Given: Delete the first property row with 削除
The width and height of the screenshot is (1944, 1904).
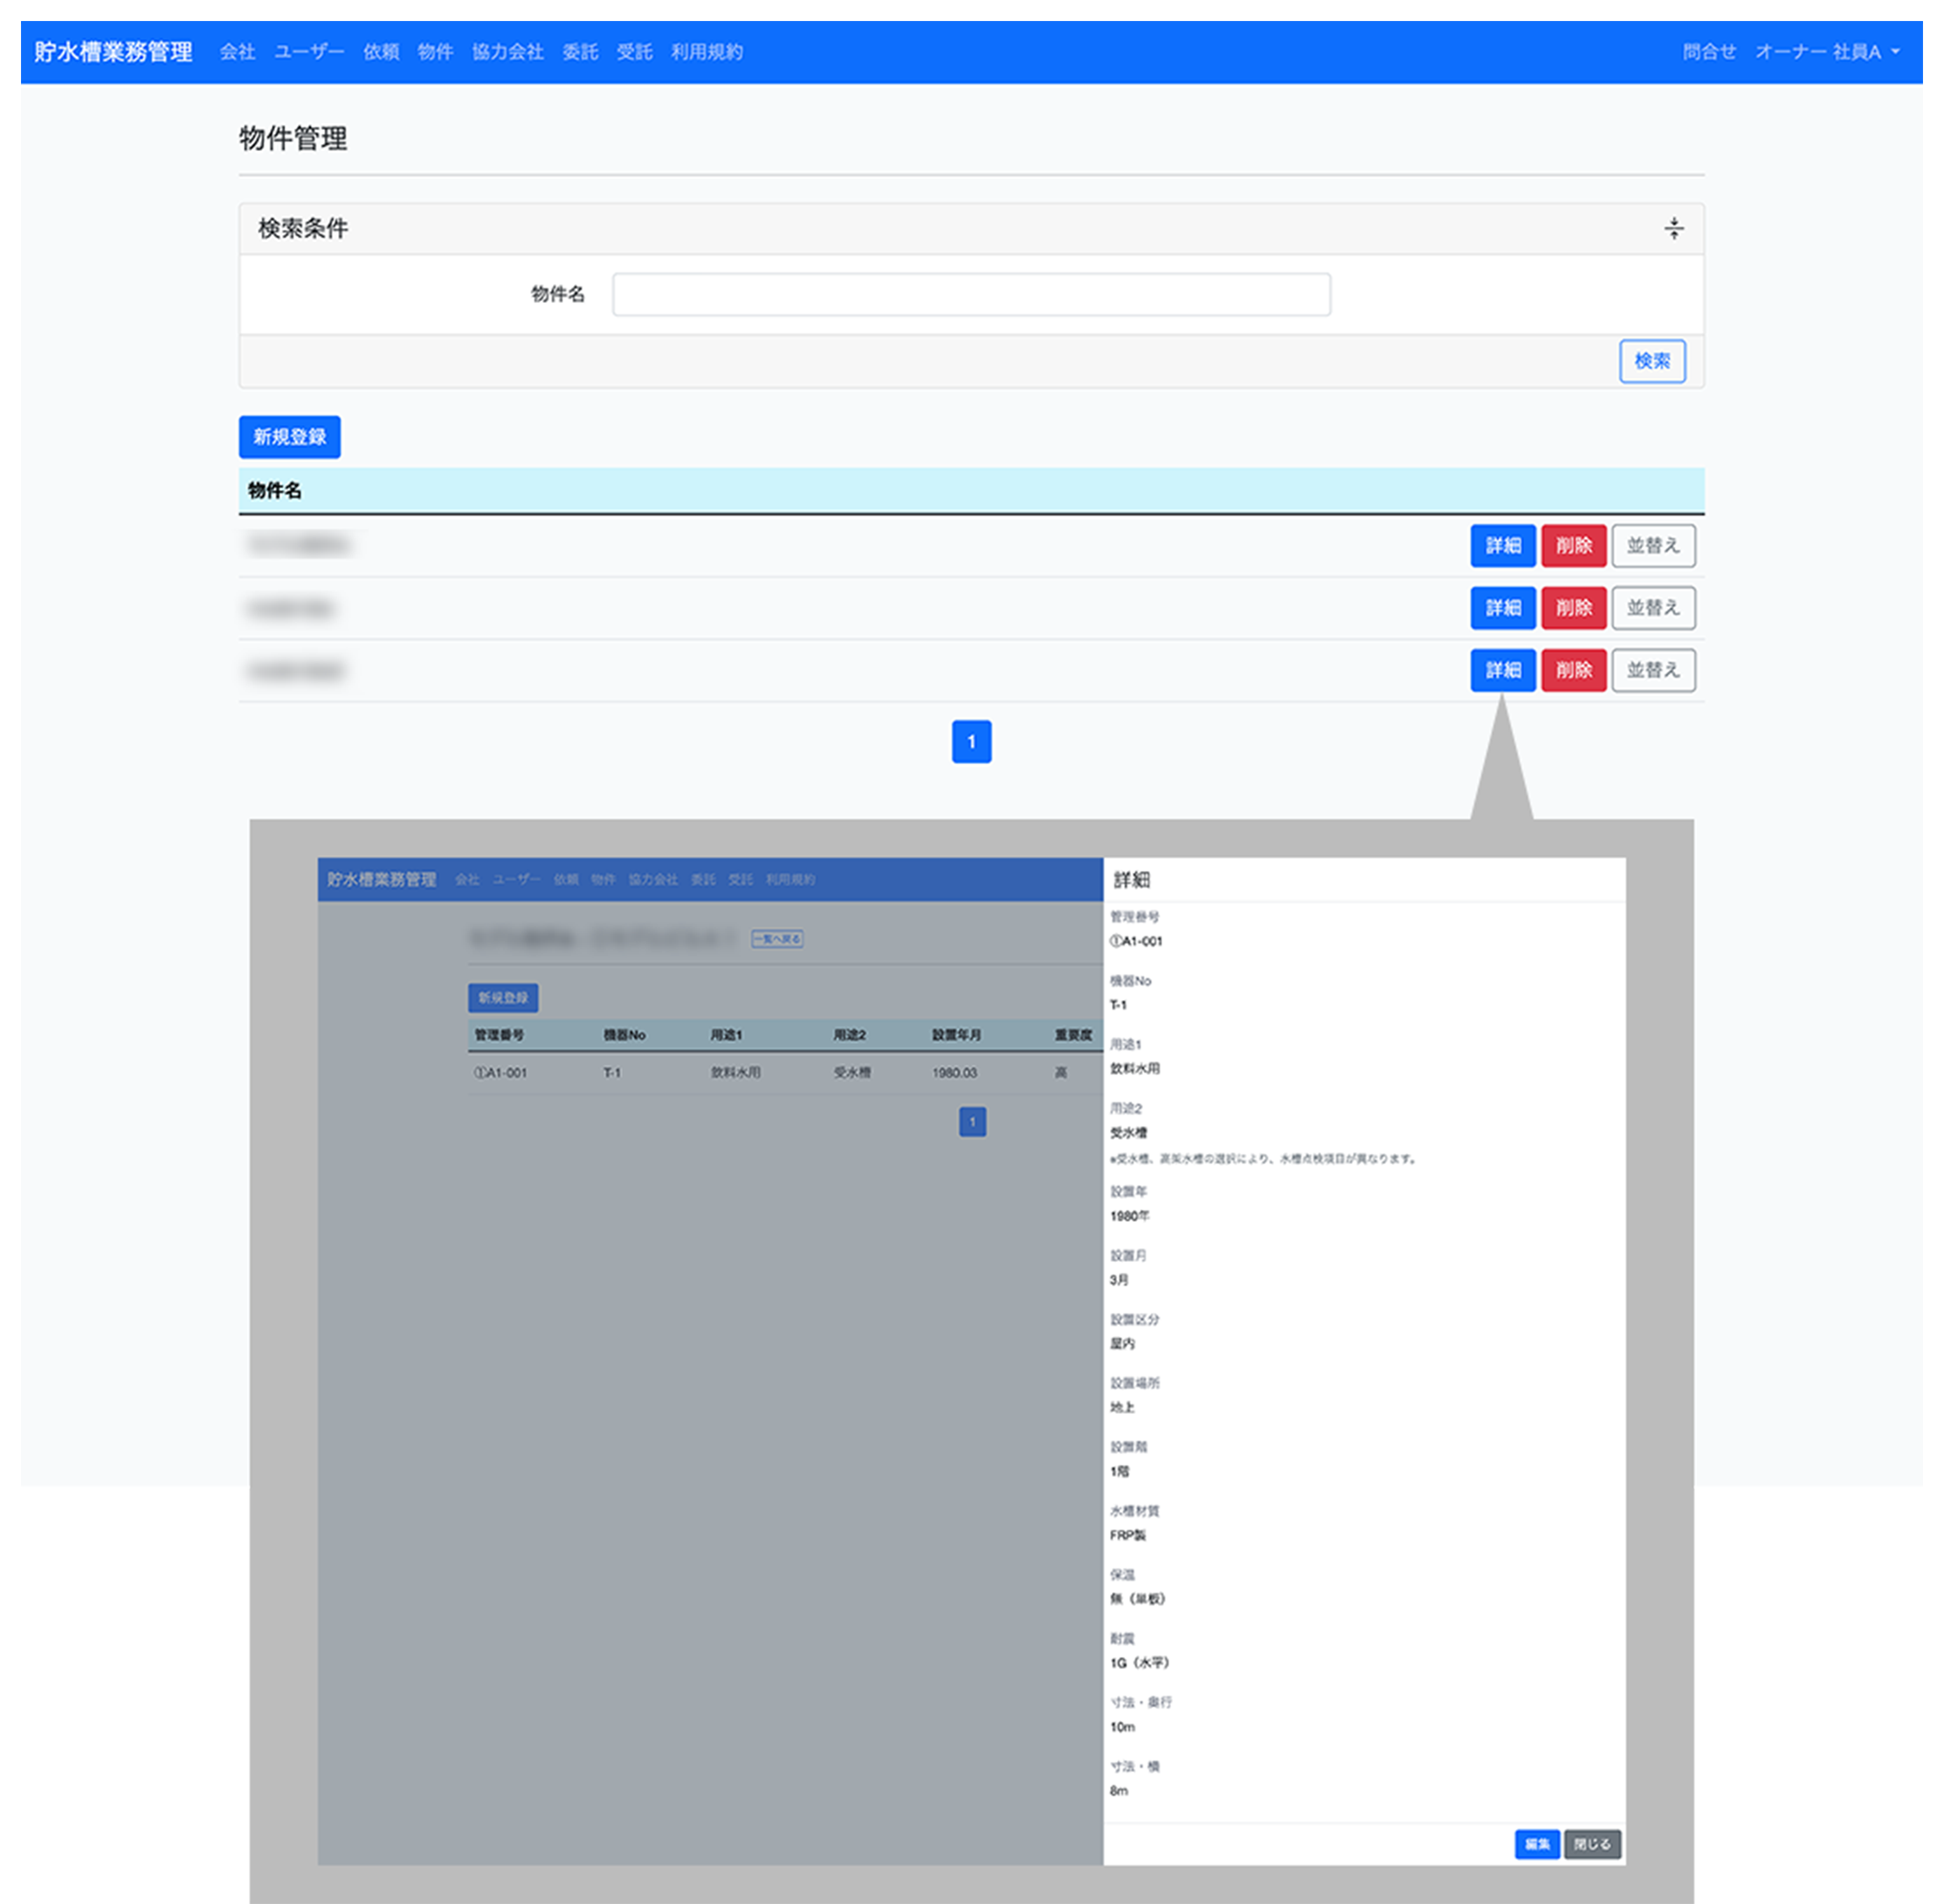Looking at the screenshot, I should pos(1574,546).
